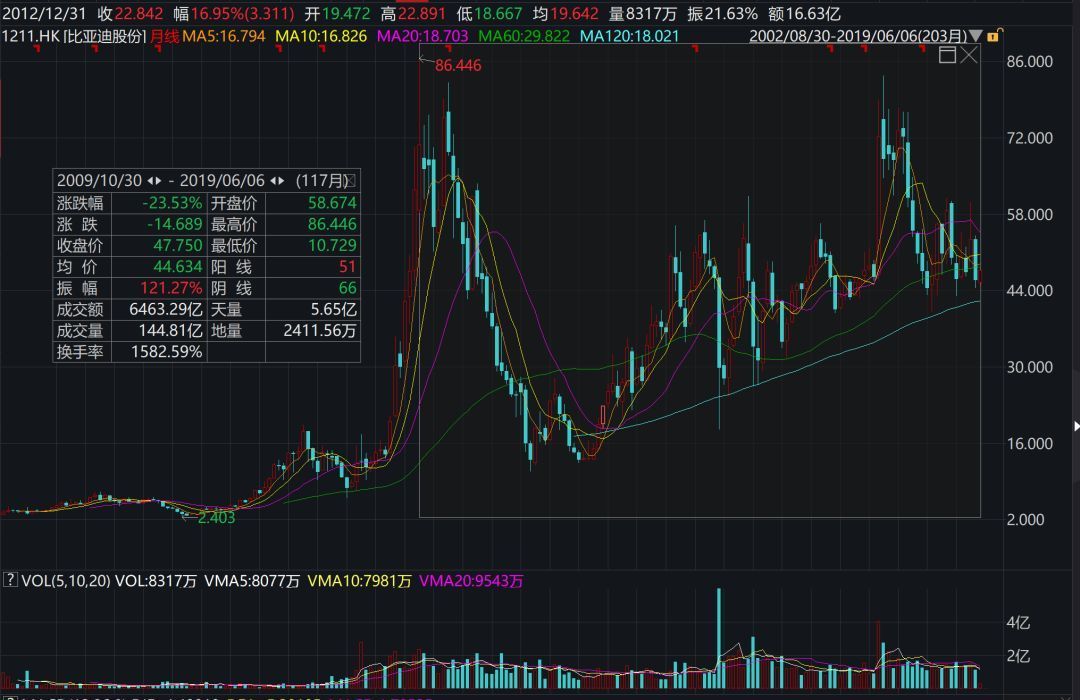Click the 86.446 high price marker

tap(458, 65)
